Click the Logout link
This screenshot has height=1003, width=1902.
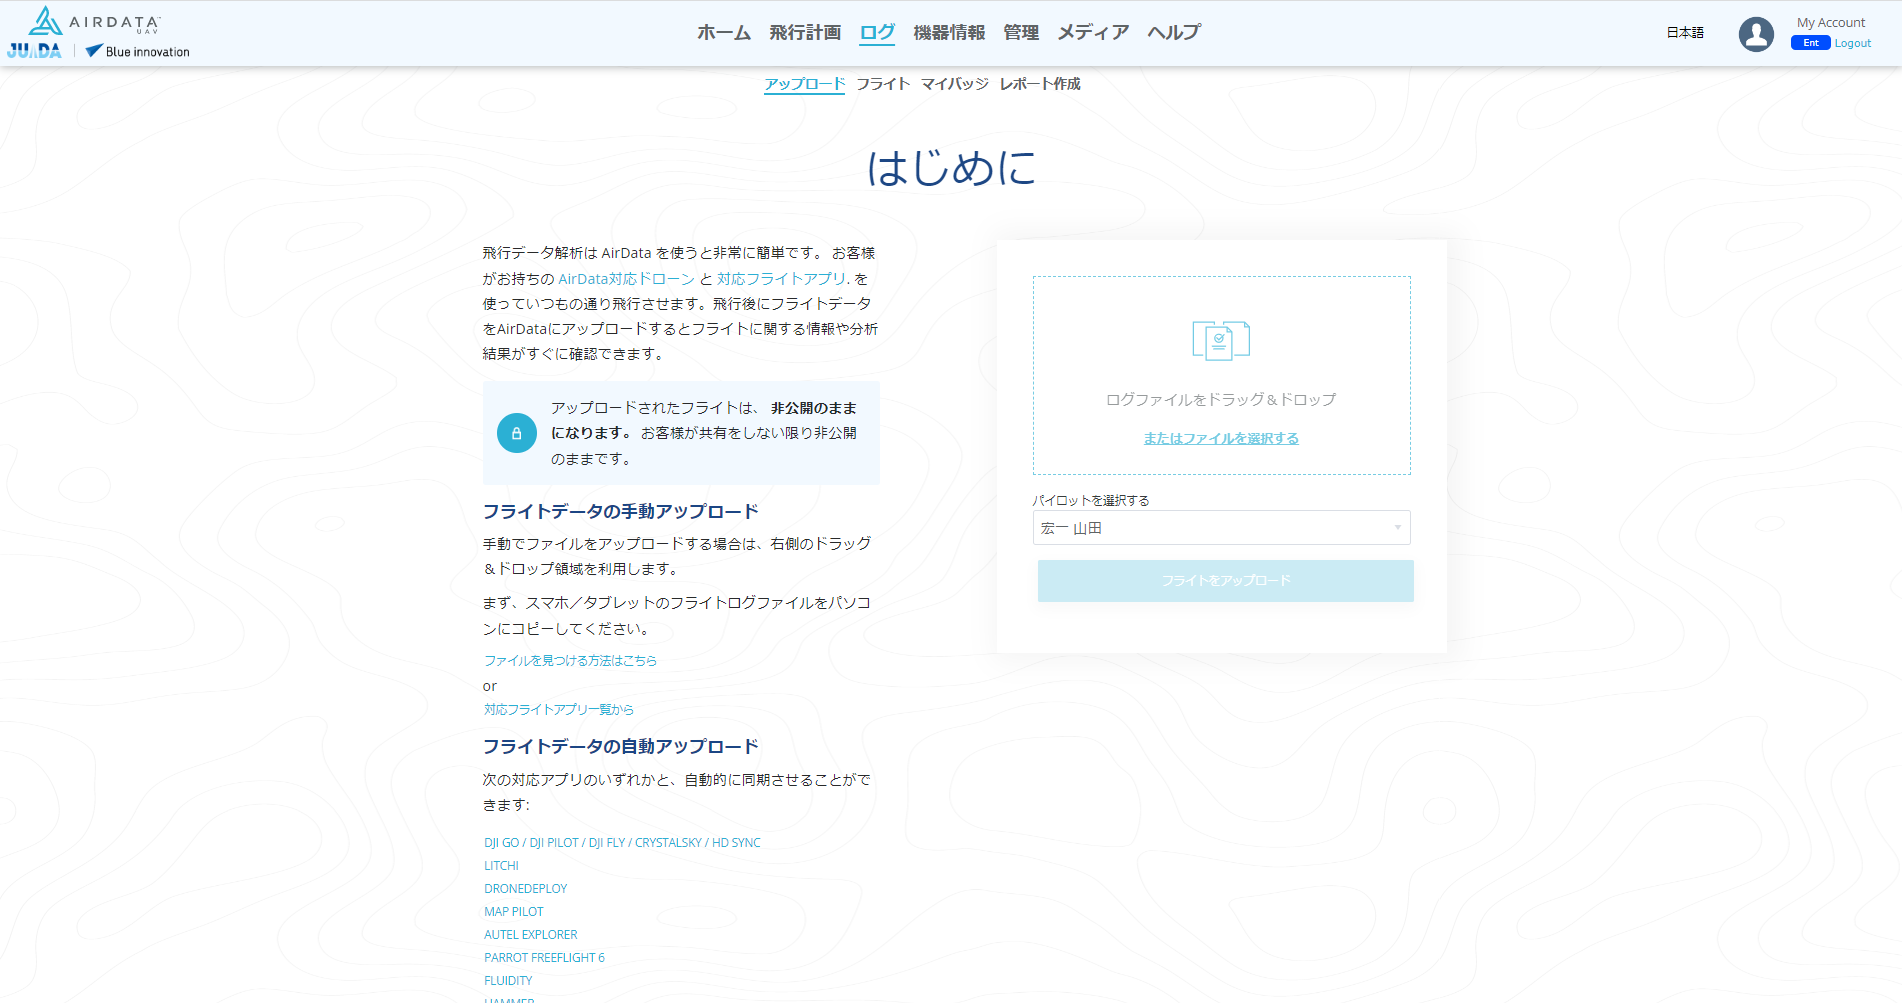point(1852,43)
